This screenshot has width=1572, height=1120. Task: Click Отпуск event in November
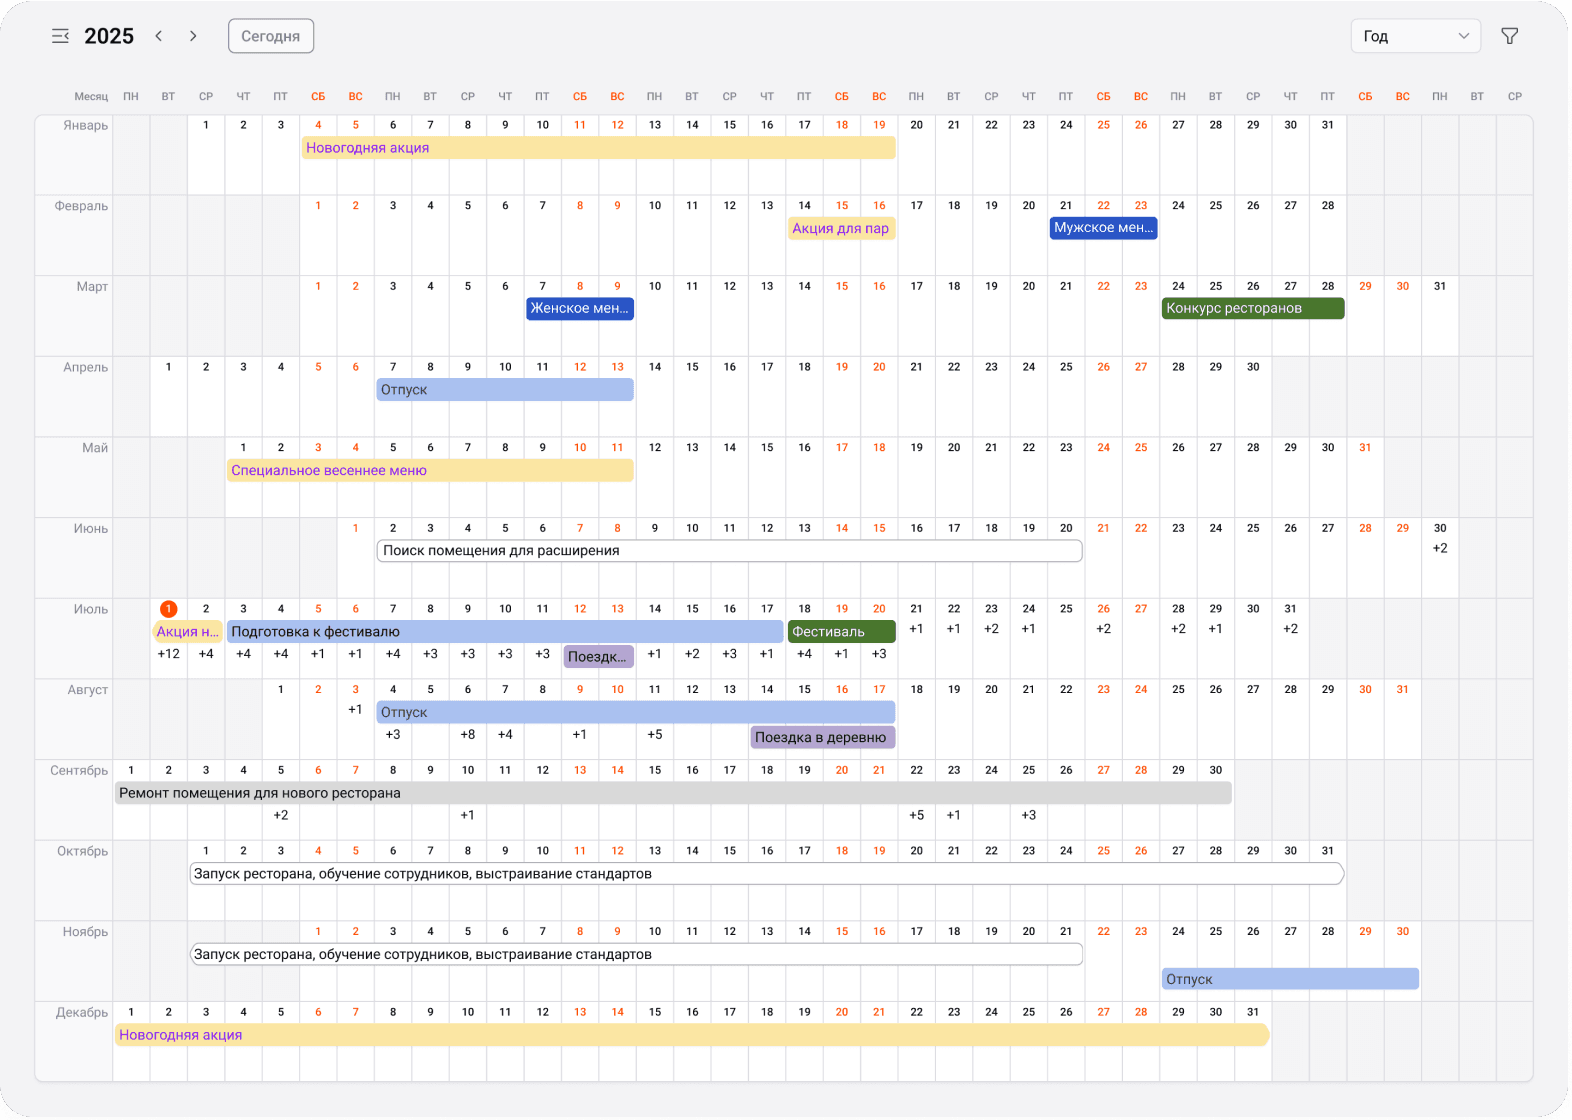[1289, 979]
